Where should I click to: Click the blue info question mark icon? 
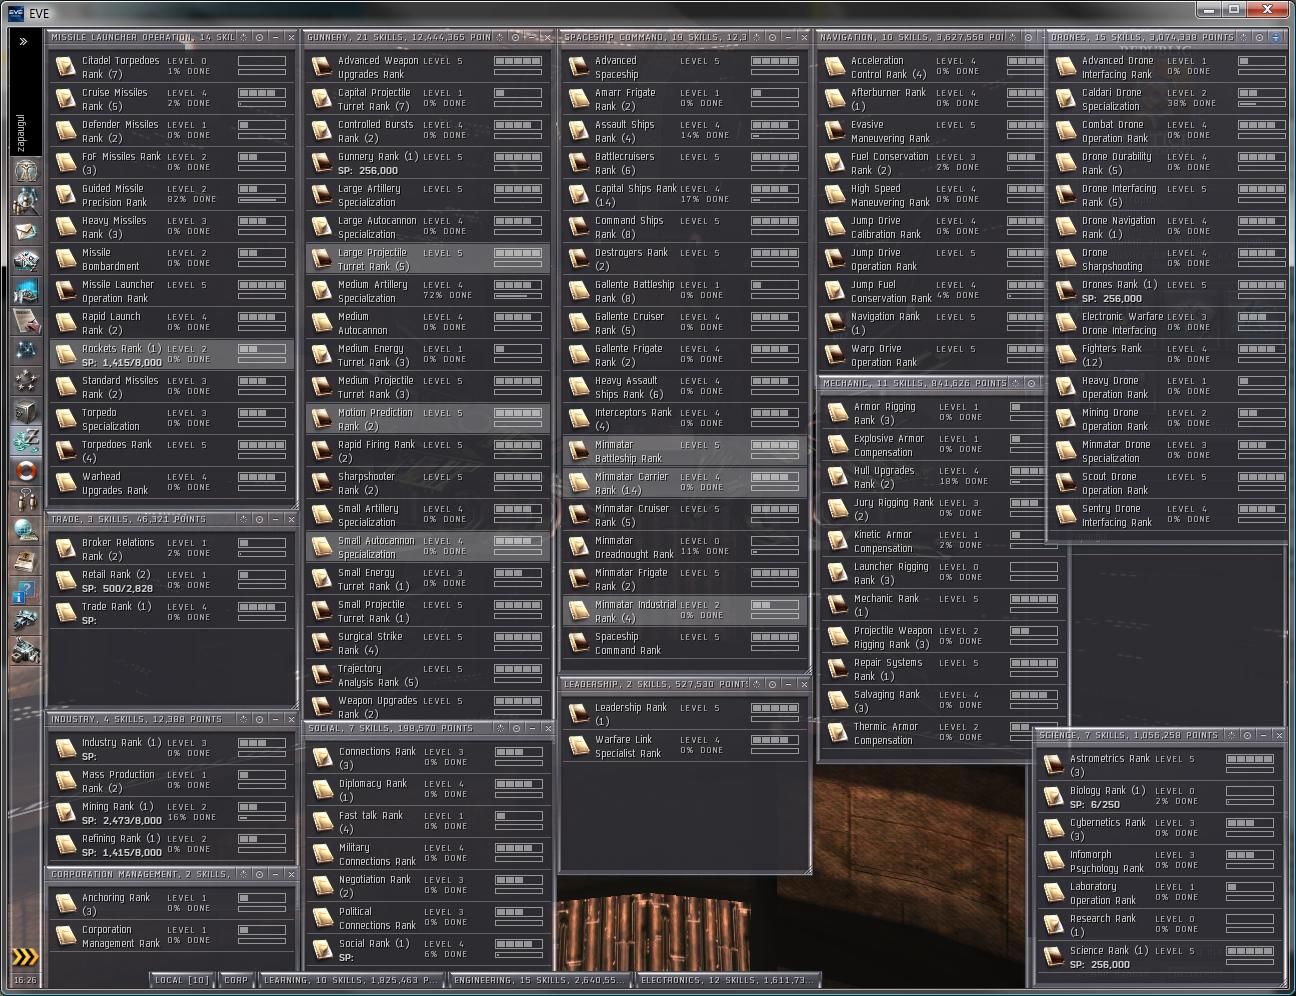click(25, 592)
